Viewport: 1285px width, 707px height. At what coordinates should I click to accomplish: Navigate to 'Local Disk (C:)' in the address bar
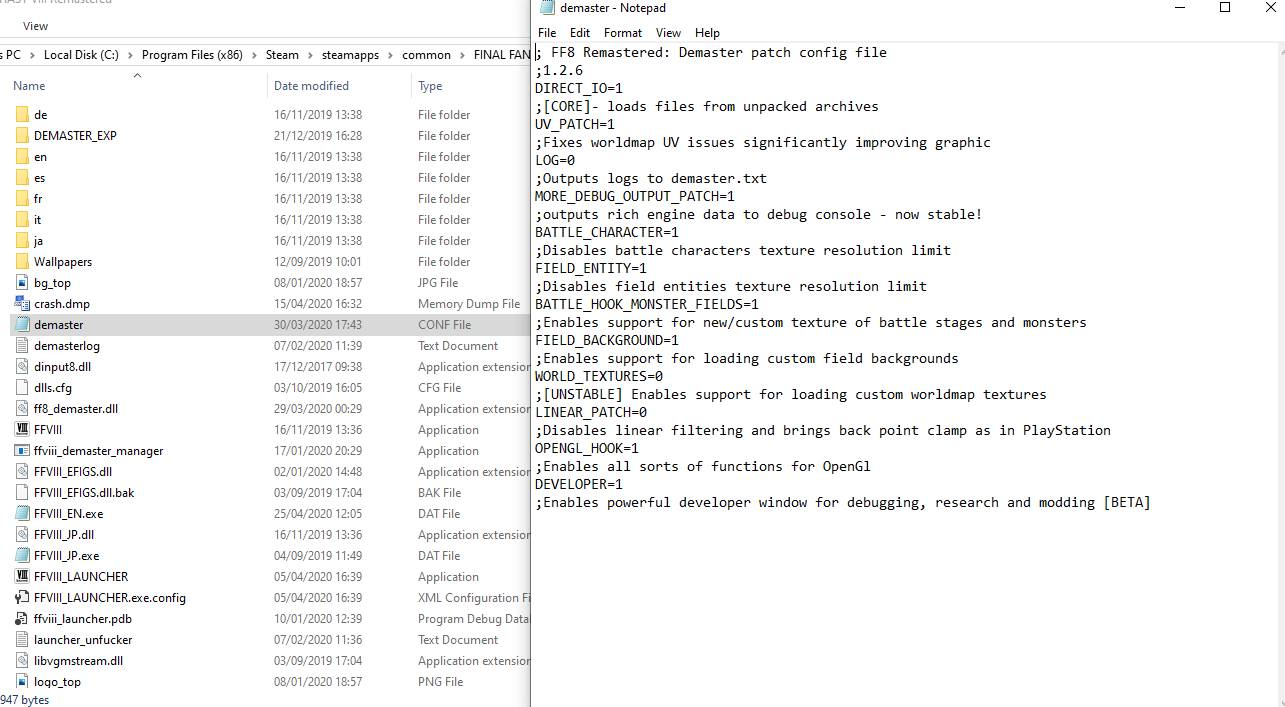click(x=81, y=55)
